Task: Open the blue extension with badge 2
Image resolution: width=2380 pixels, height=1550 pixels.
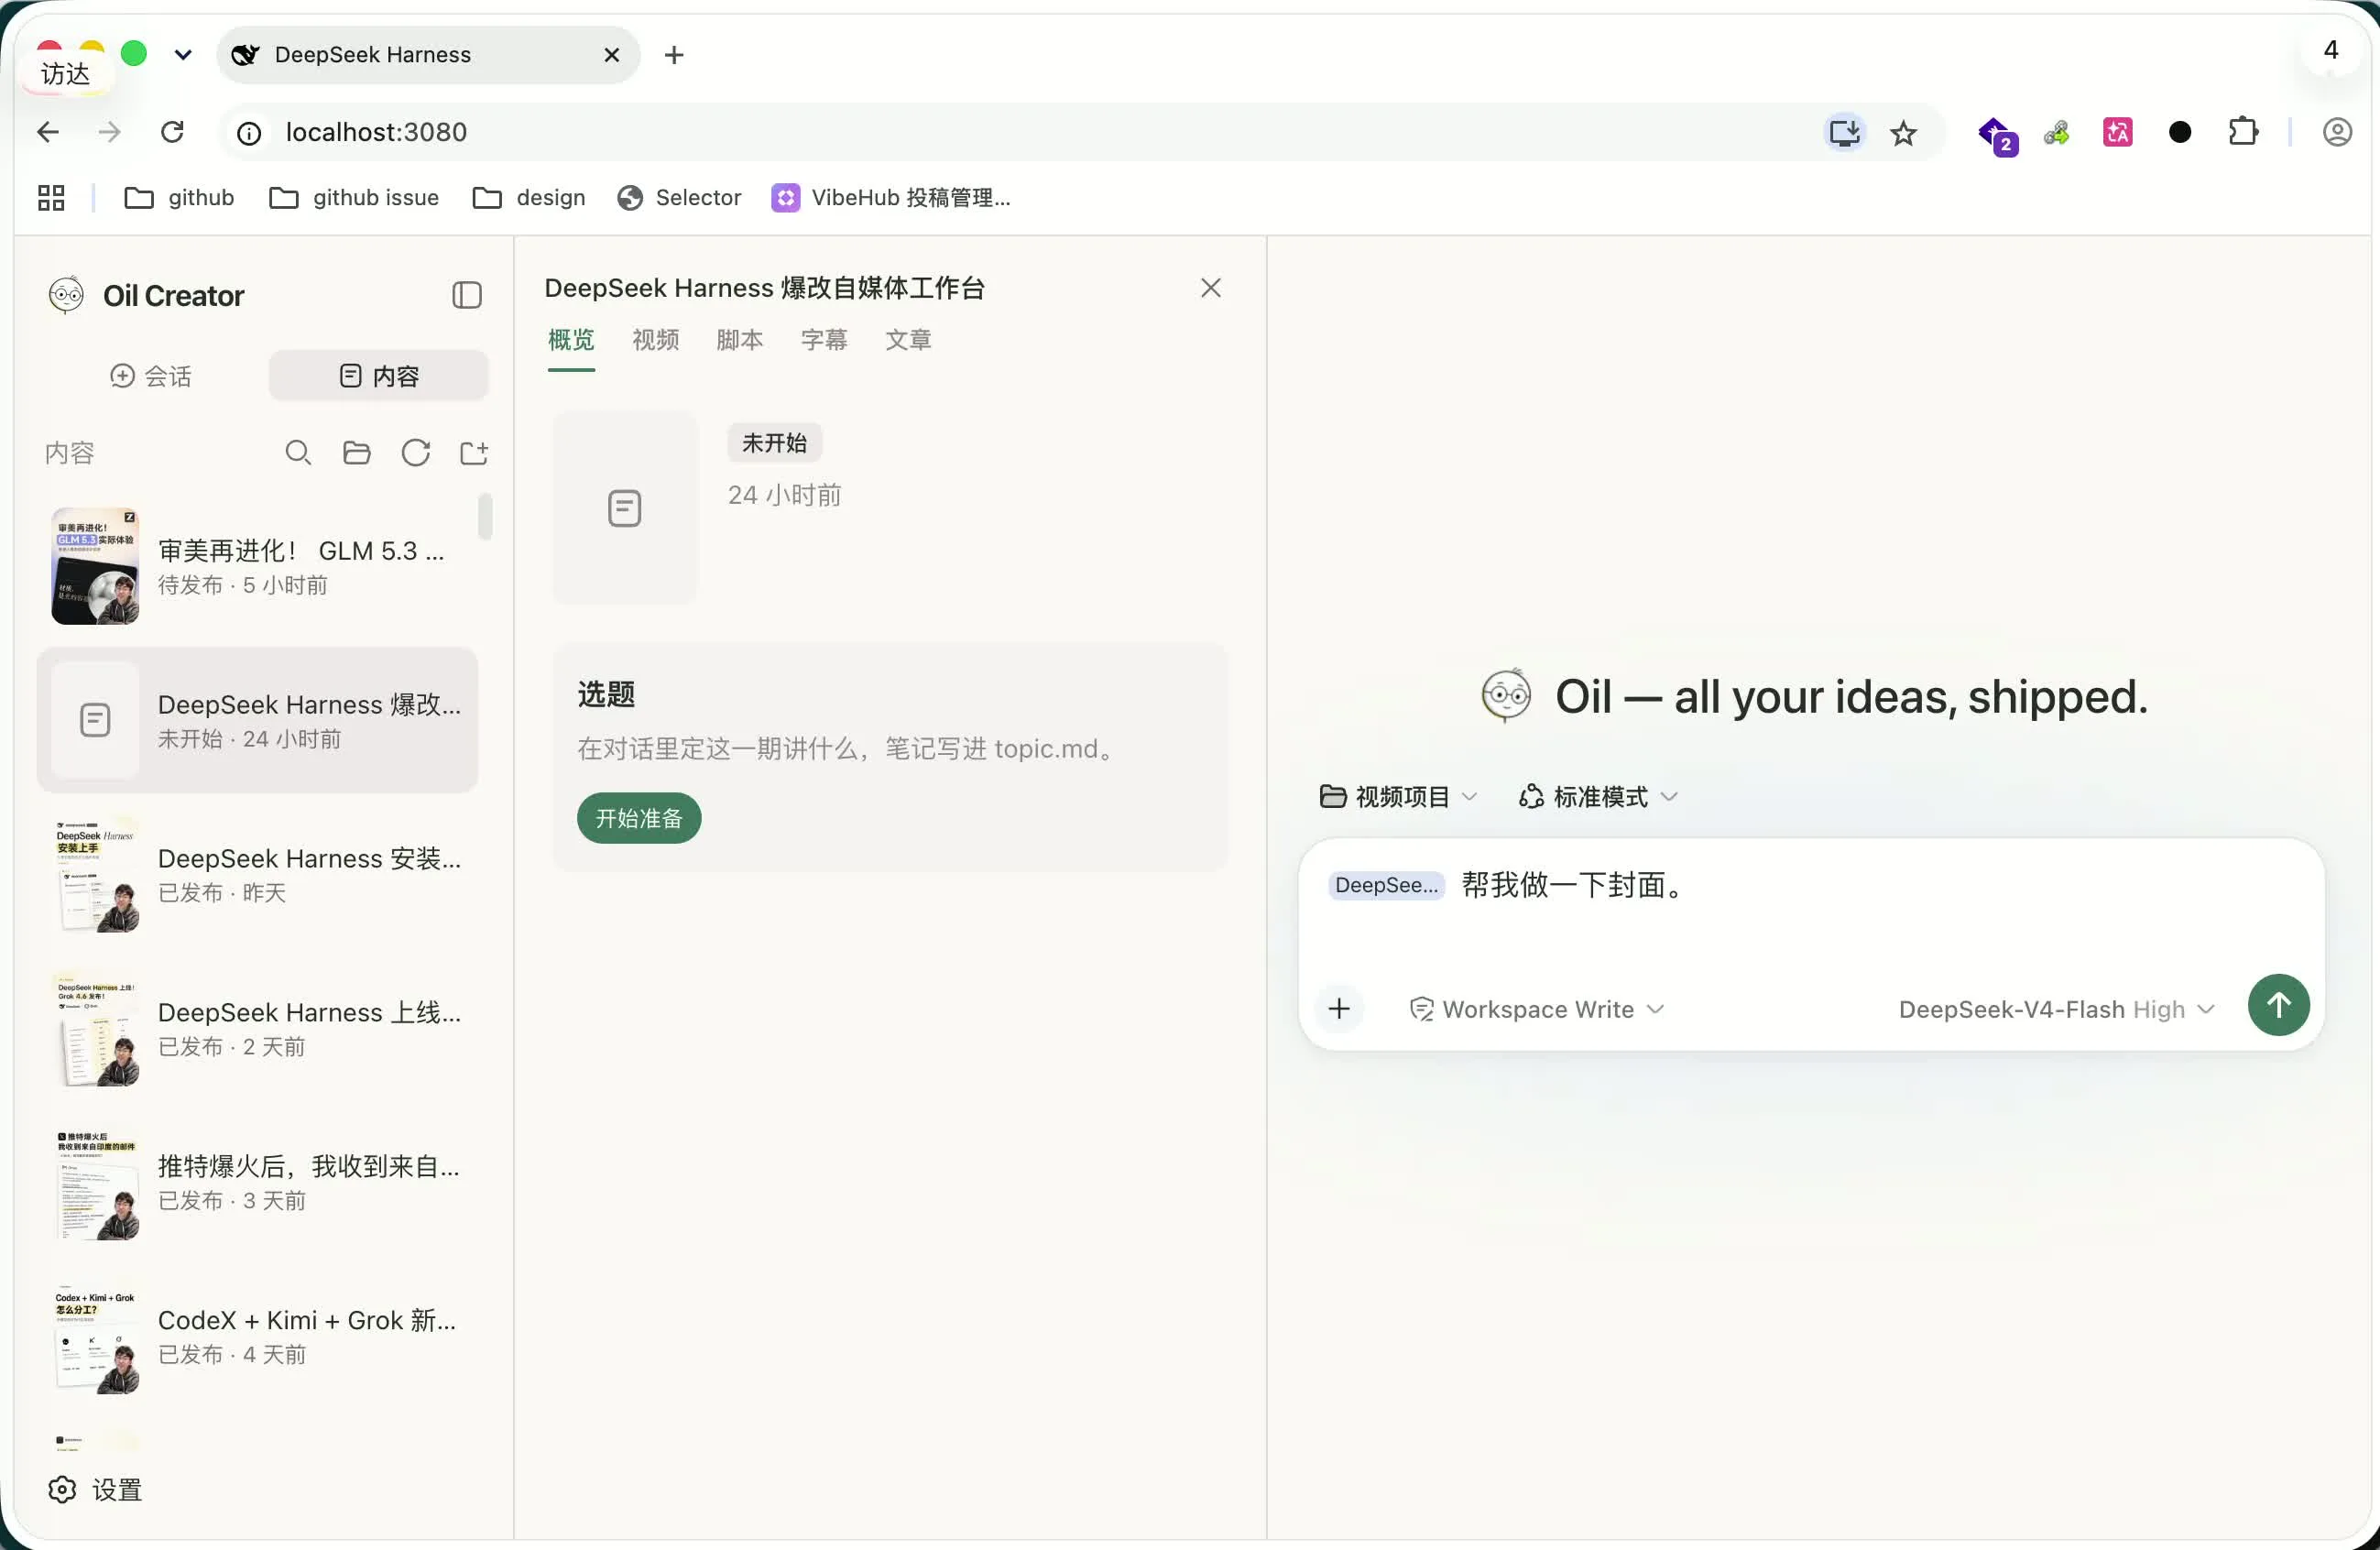Action: 1997,134
